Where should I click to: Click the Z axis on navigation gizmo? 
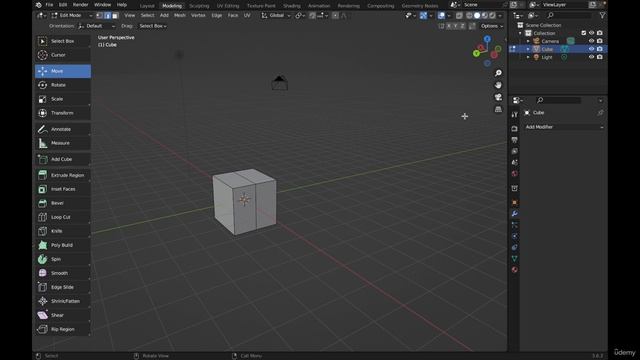[487, 39]
